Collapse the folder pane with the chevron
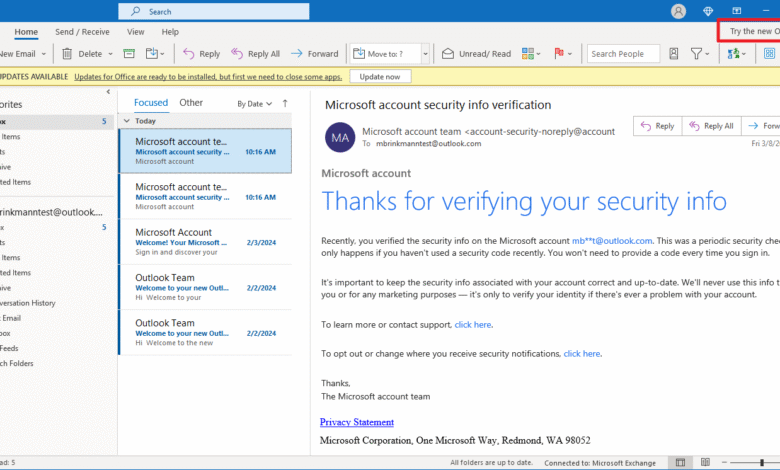 [108, 92]
